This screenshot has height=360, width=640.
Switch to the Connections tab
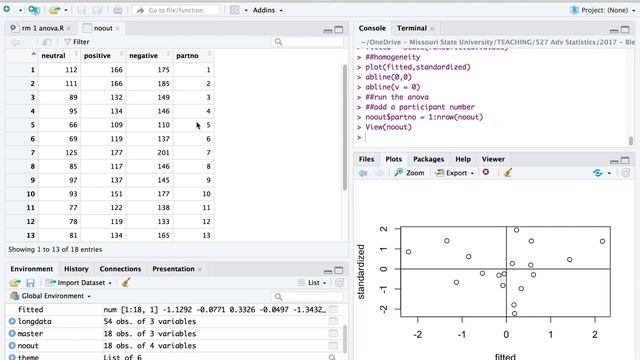(x=120, y=269)
